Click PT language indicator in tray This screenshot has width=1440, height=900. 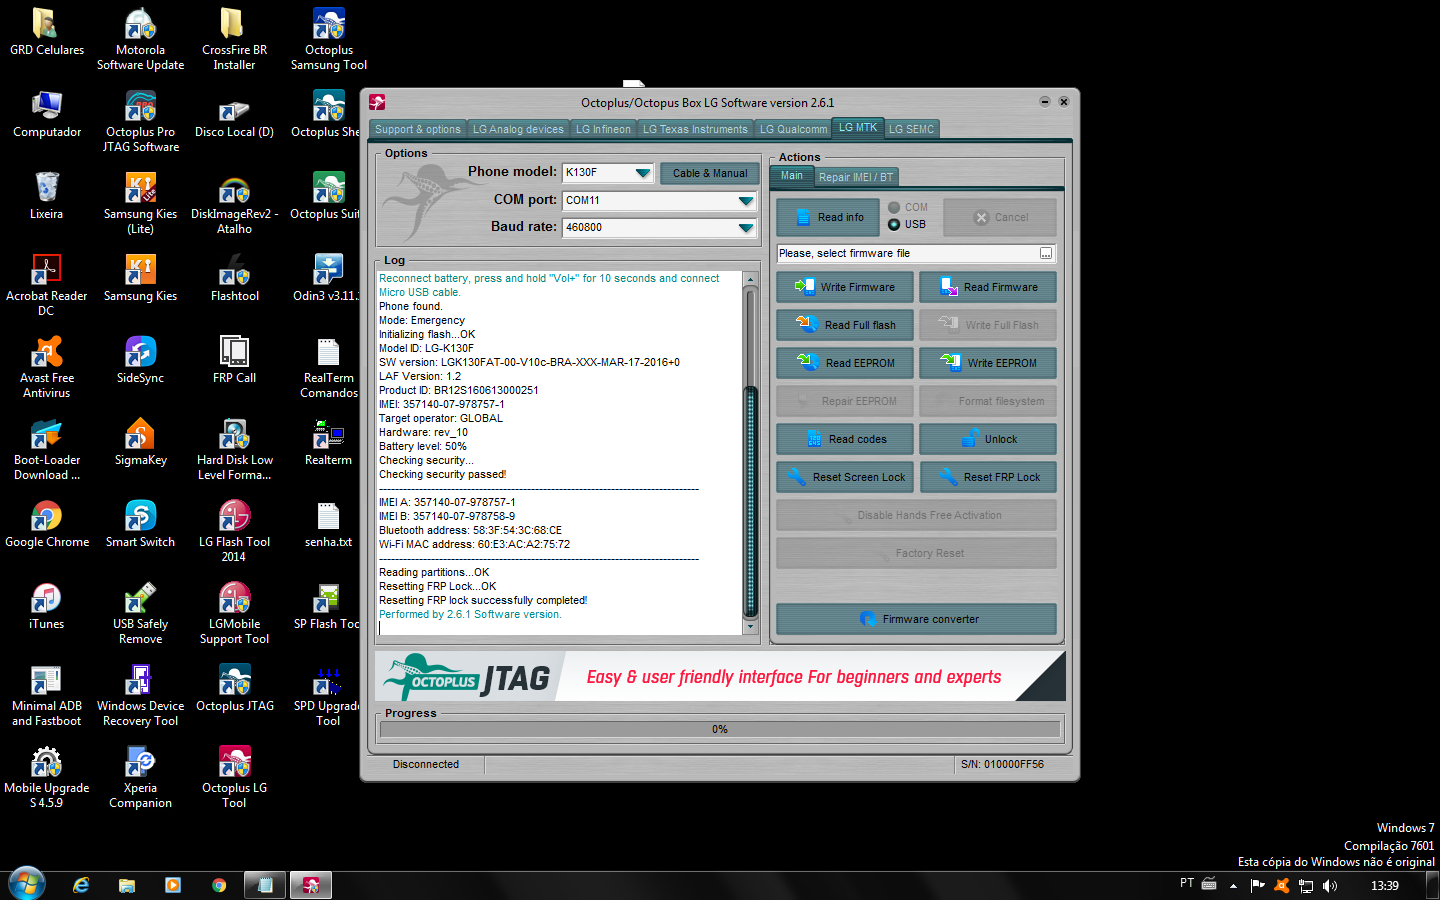pos(1187,883)
